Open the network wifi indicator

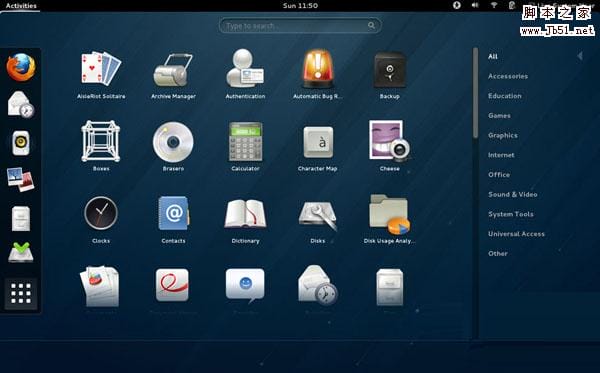pos(494,5)
